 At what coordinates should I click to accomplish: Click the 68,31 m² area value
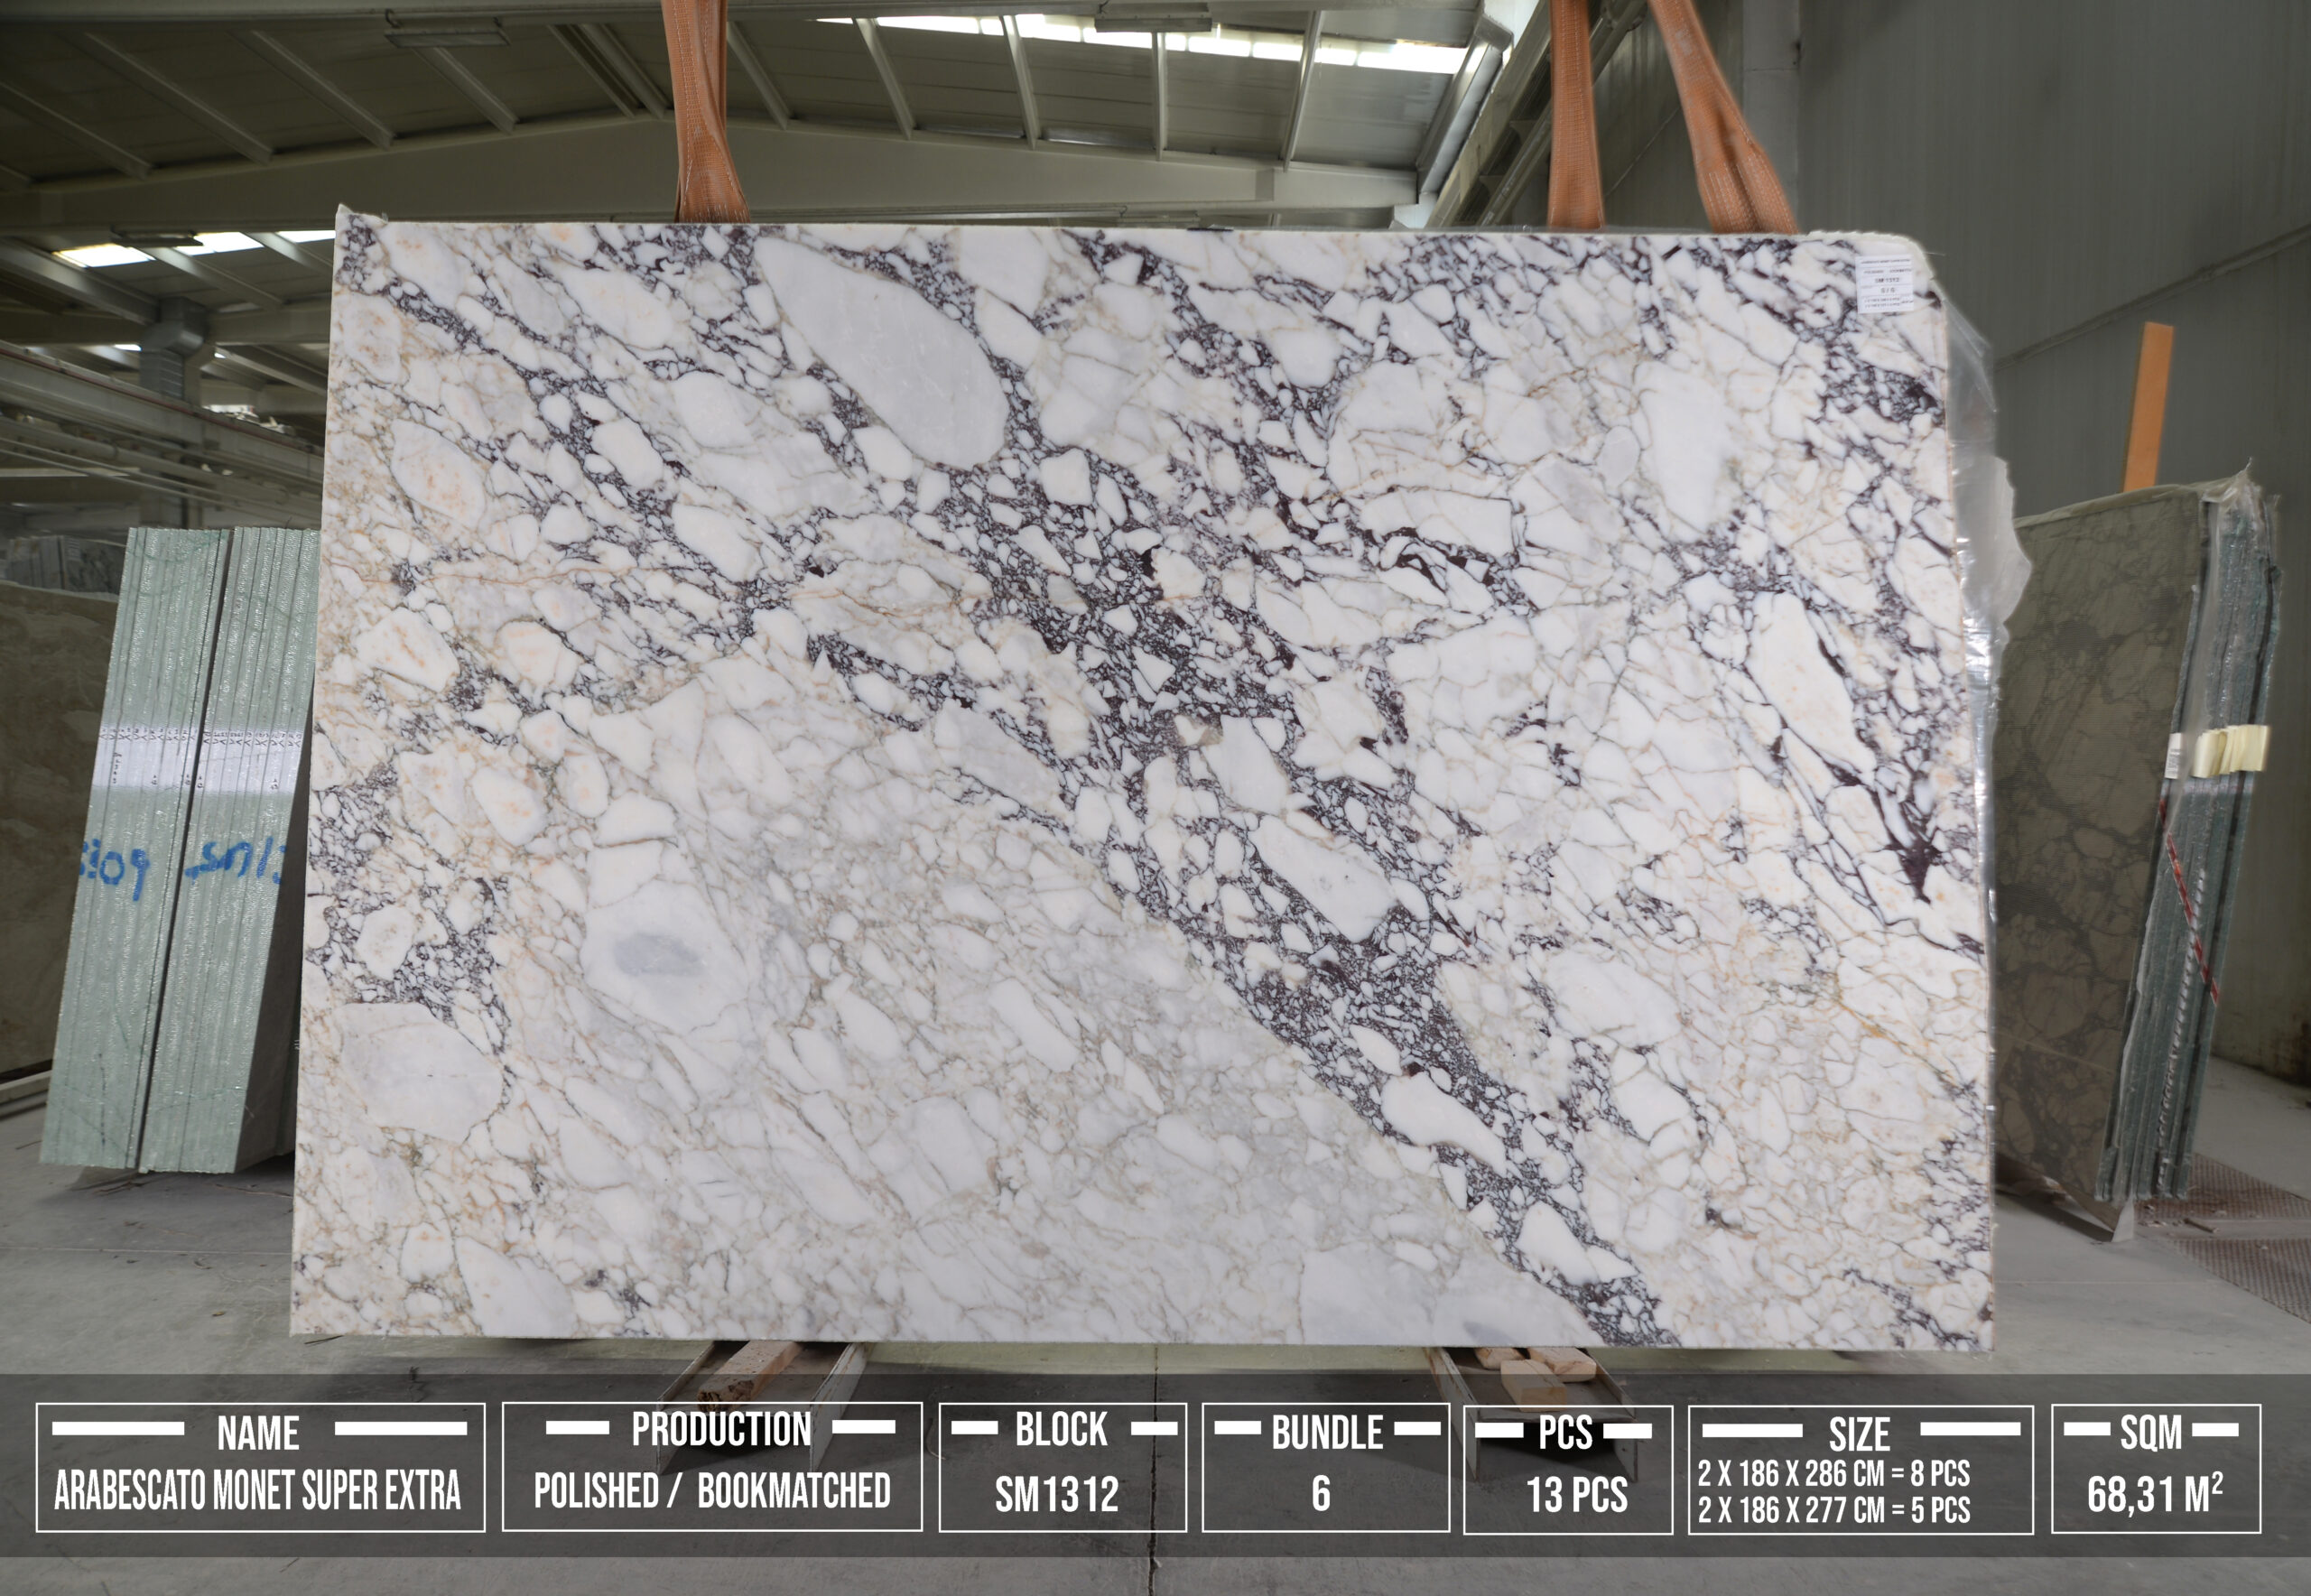pos(2155,1495)
